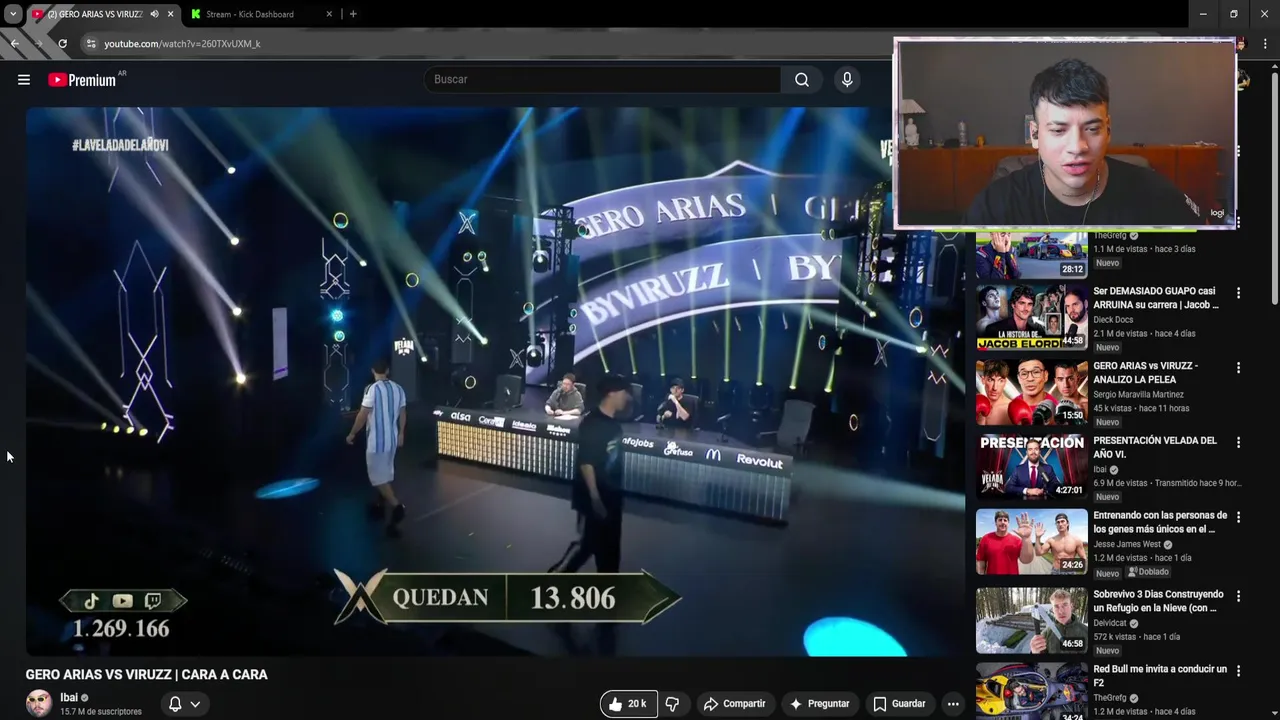The height and width of the screenshot is (720, 1280).
Task: Open channel Dieck Docs
Action: (x=1113, y=320)
